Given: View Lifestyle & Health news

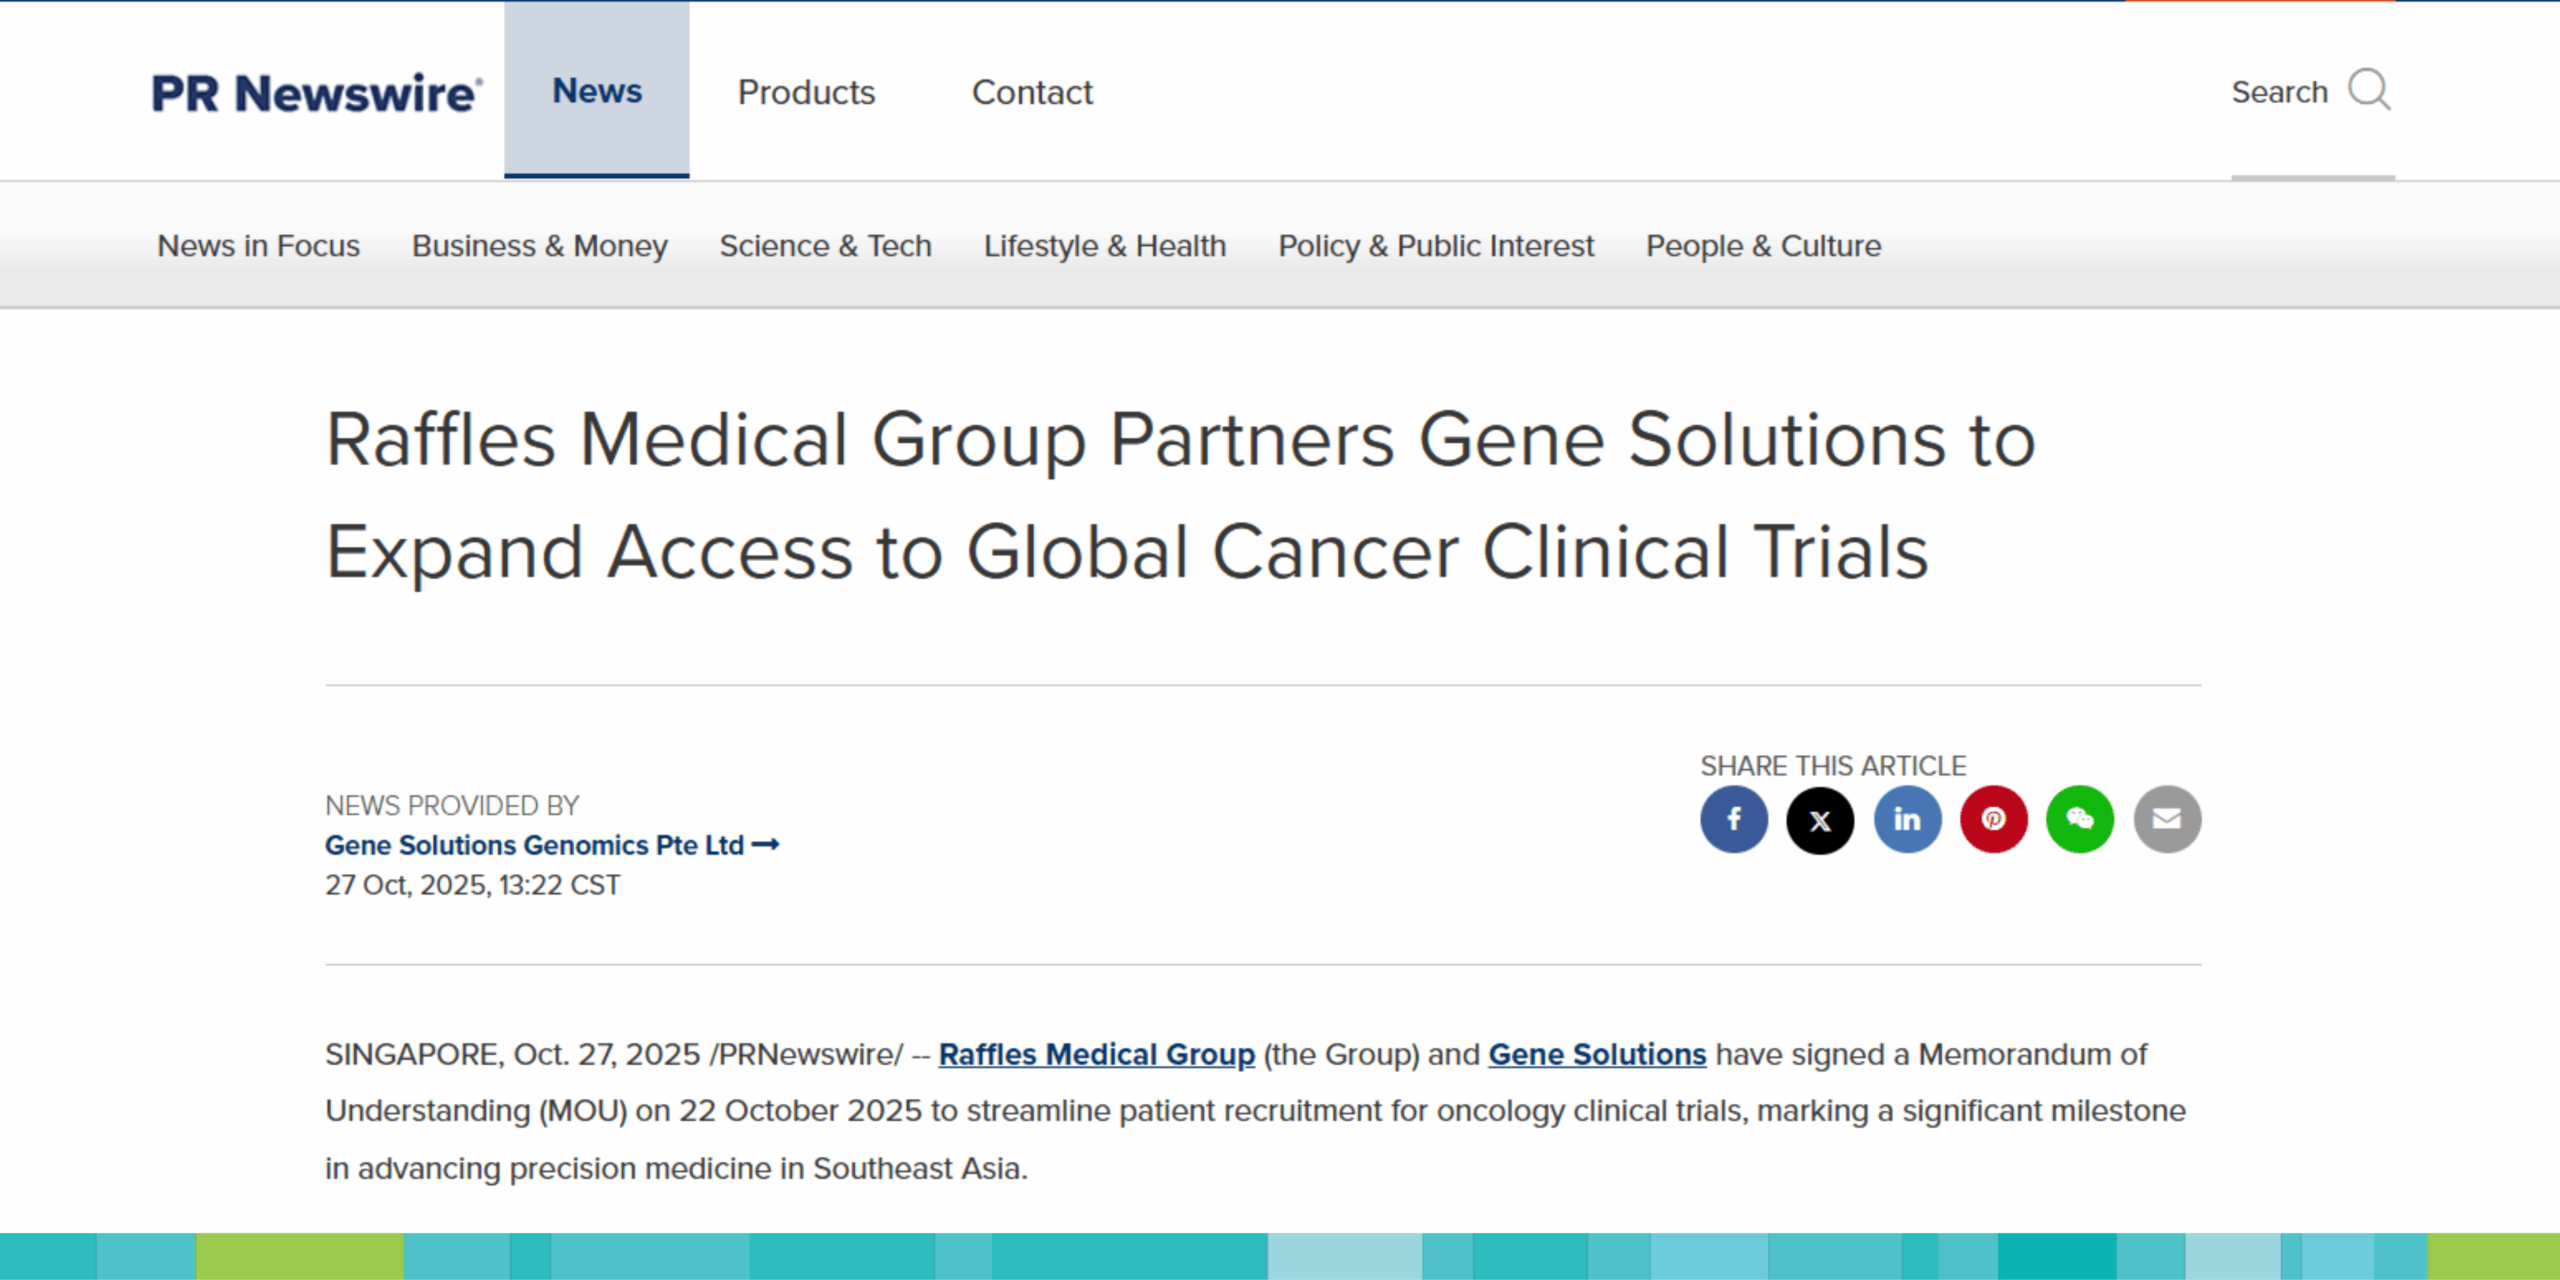Looking at the screenshot, I should (1104, 246).
